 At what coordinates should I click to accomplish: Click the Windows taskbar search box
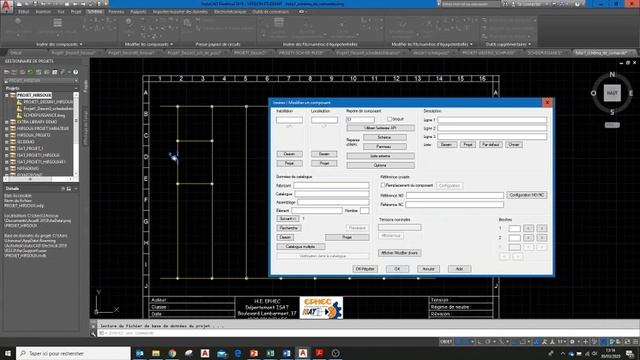coord(73,353)
